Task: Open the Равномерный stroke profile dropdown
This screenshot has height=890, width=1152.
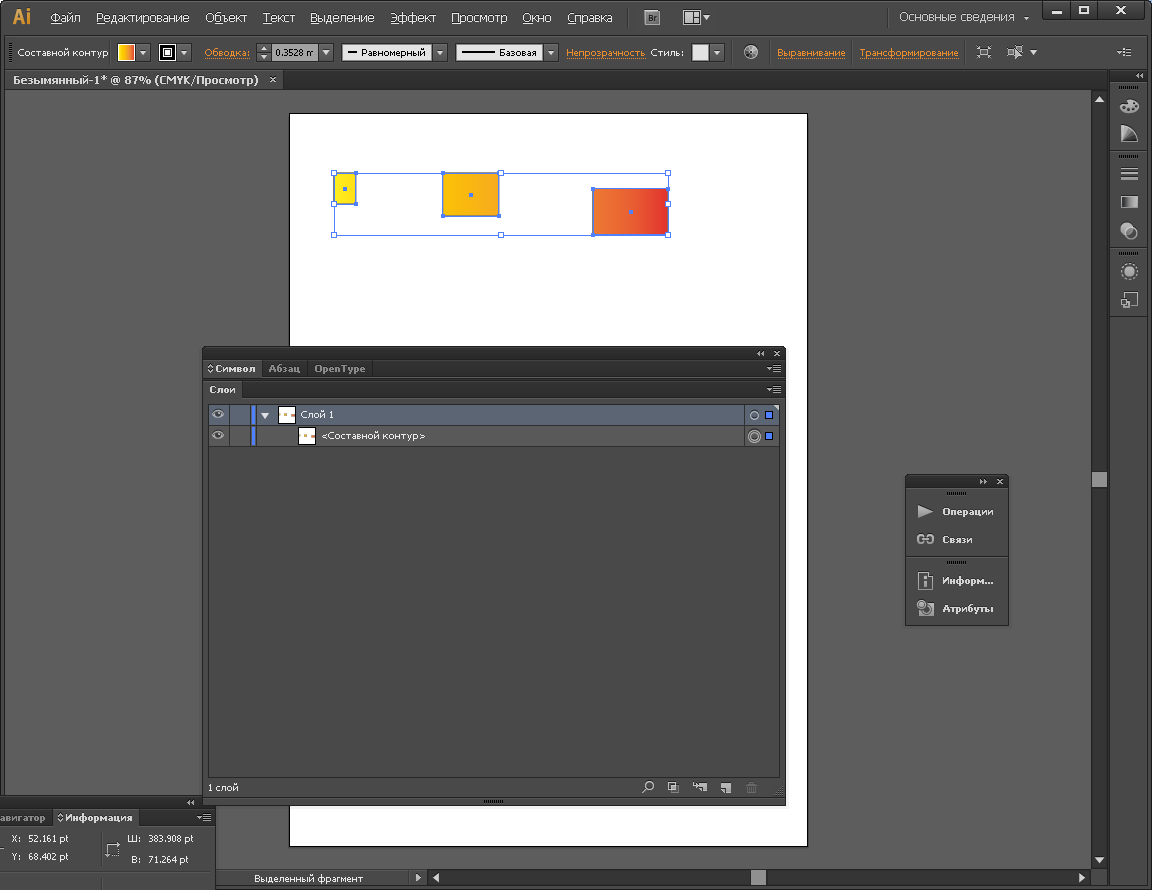Action: pos(440,53)
